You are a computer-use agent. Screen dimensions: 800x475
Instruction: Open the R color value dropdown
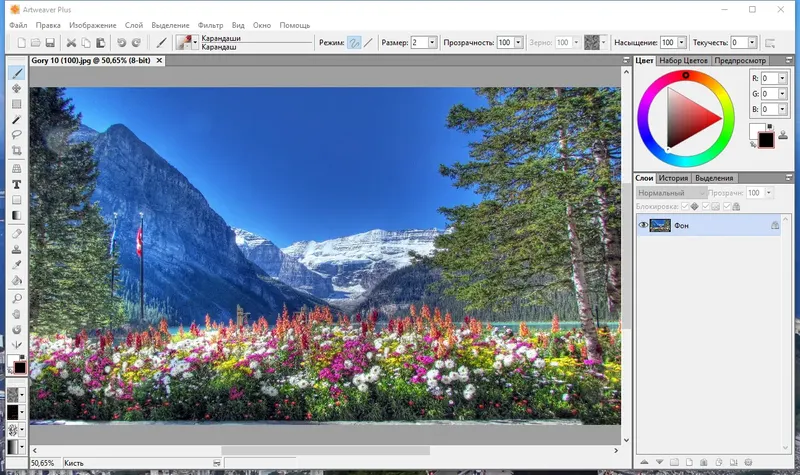pos(782,79)
